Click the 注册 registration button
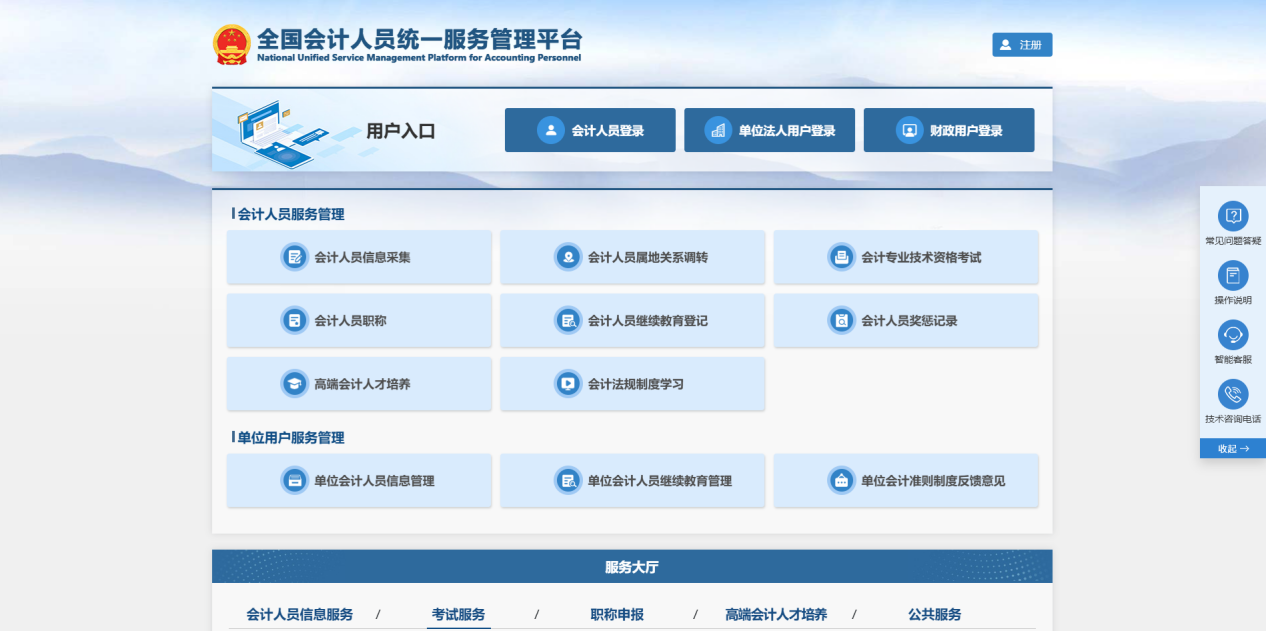1266x631 pixels. [x=1021, y=44]
